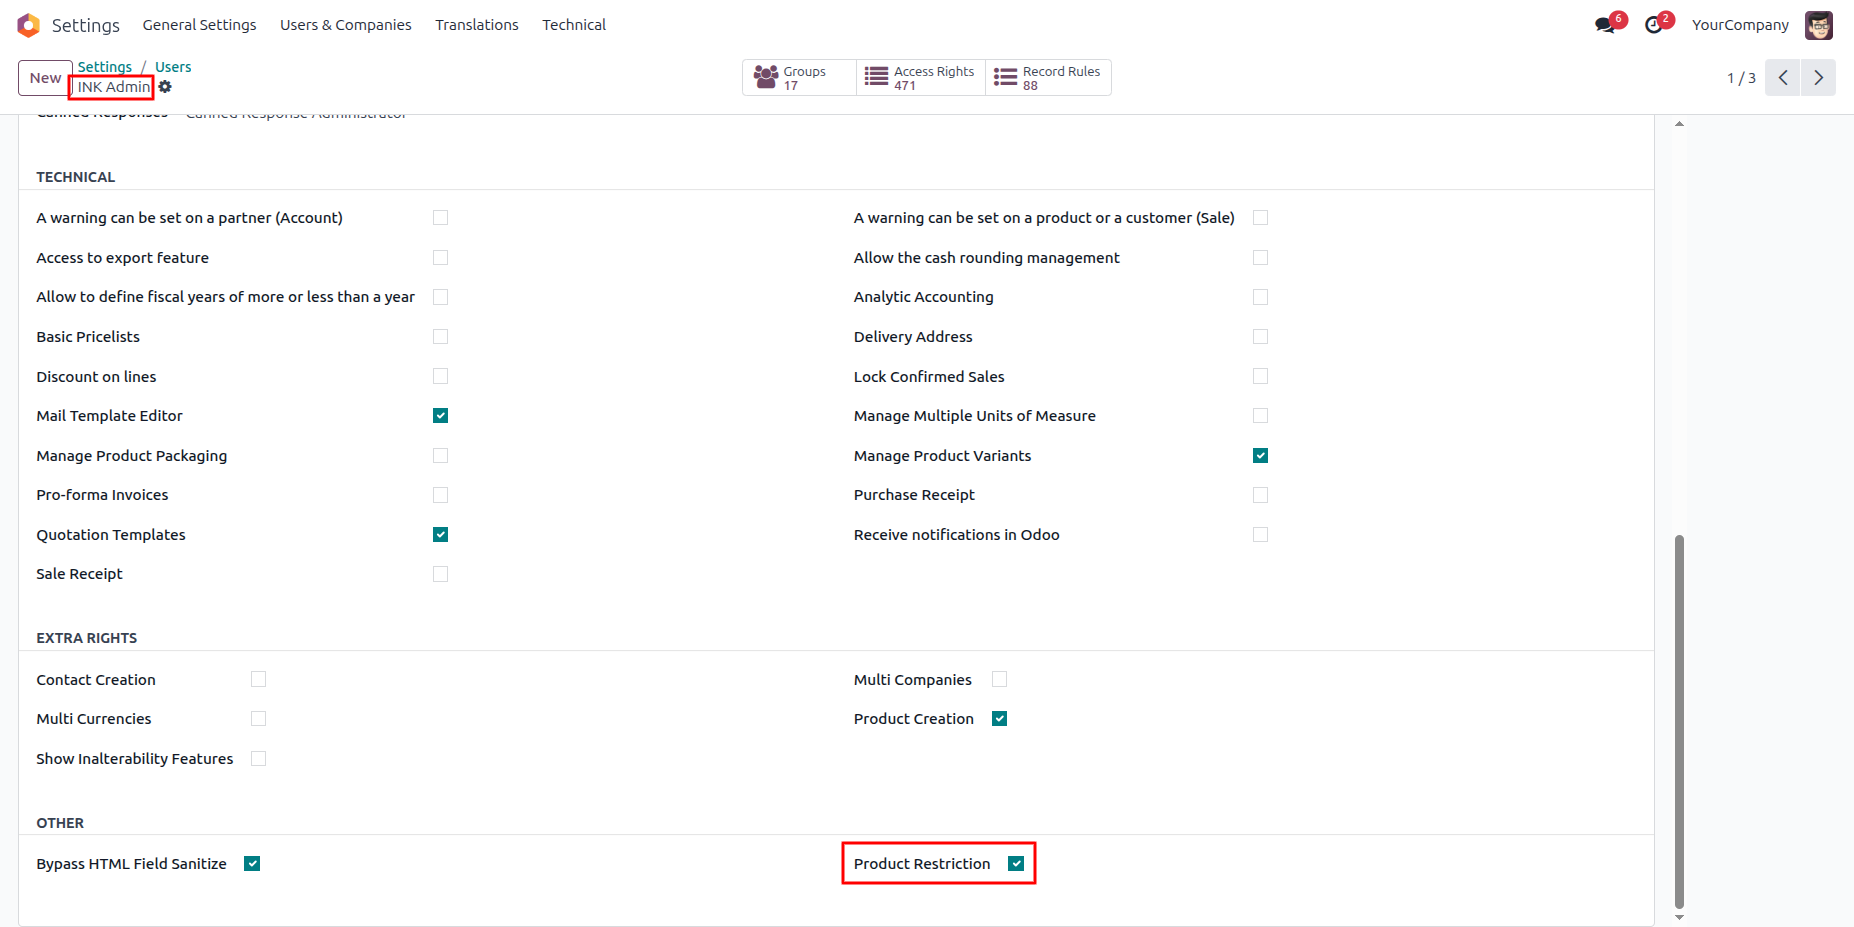This screenshot has width=1854, height=927.
Task: Enable Access to export feature checkbox
Action: pos(440,258)
